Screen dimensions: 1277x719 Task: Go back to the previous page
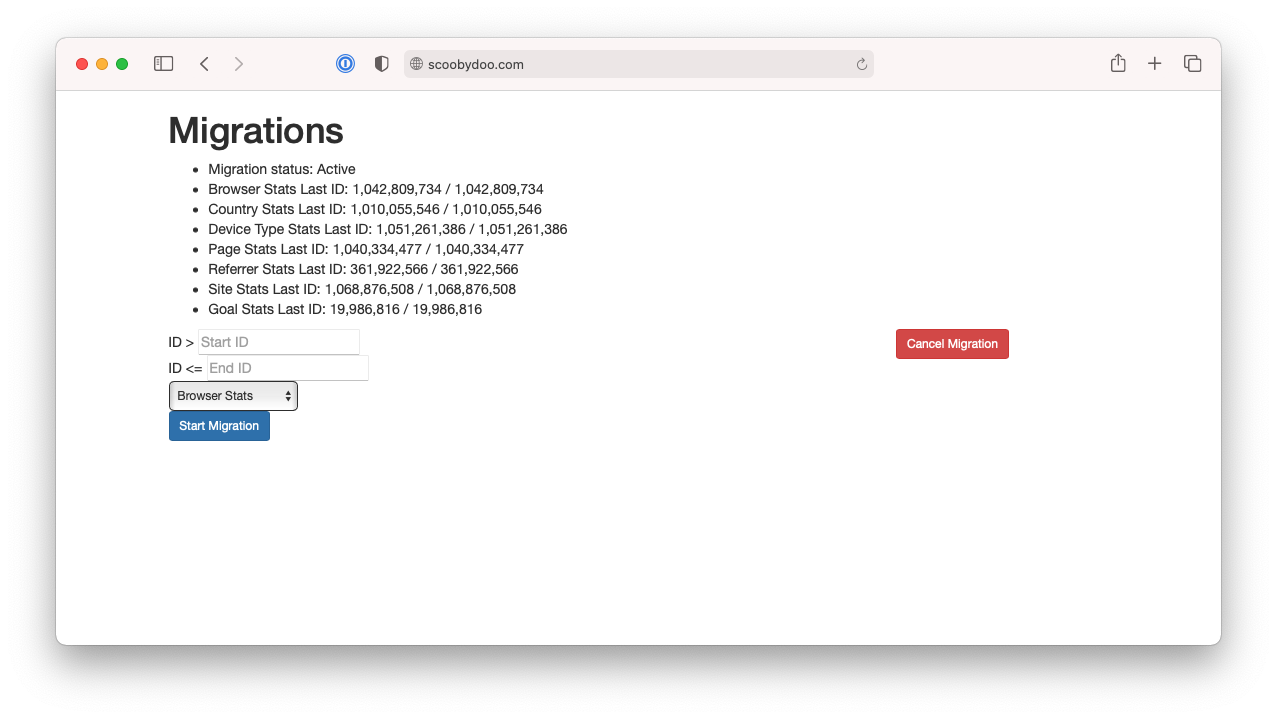tap(204, 63)
